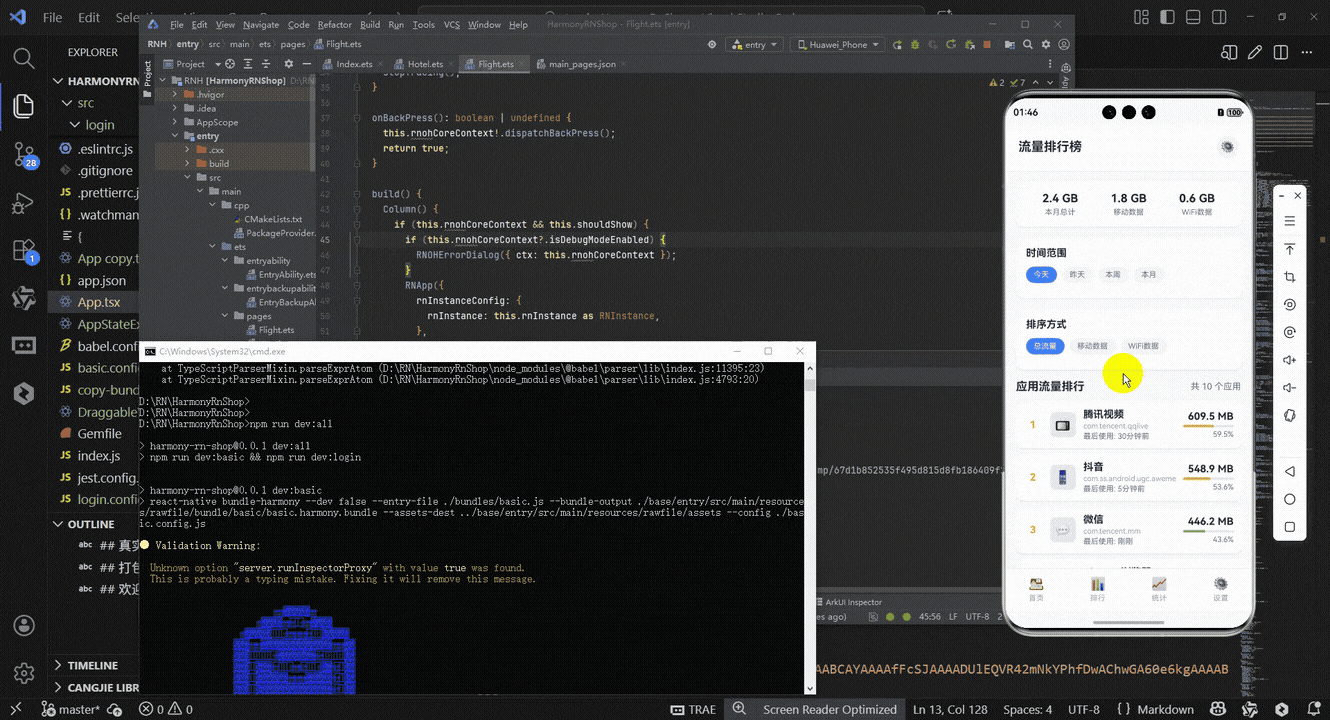Open the Refactor menu in DevEco Studio
This screenshot has height=720, width=1330.
[x=335, y=24]
